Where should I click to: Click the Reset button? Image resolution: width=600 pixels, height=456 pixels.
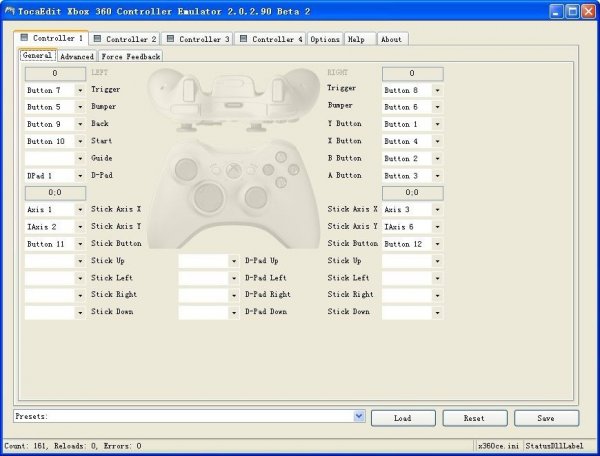pyautogui.click(x=475, y=418)
